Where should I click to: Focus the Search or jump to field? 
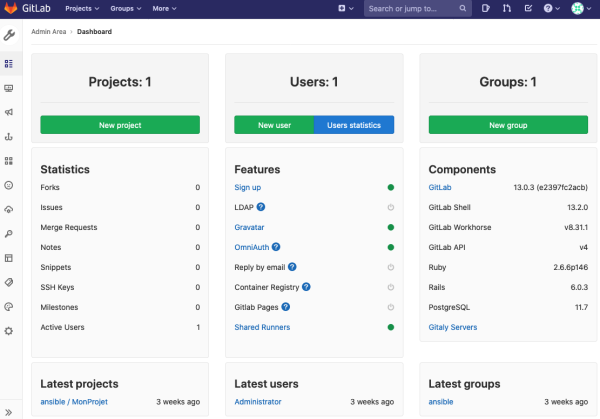(x=410, y=8)
